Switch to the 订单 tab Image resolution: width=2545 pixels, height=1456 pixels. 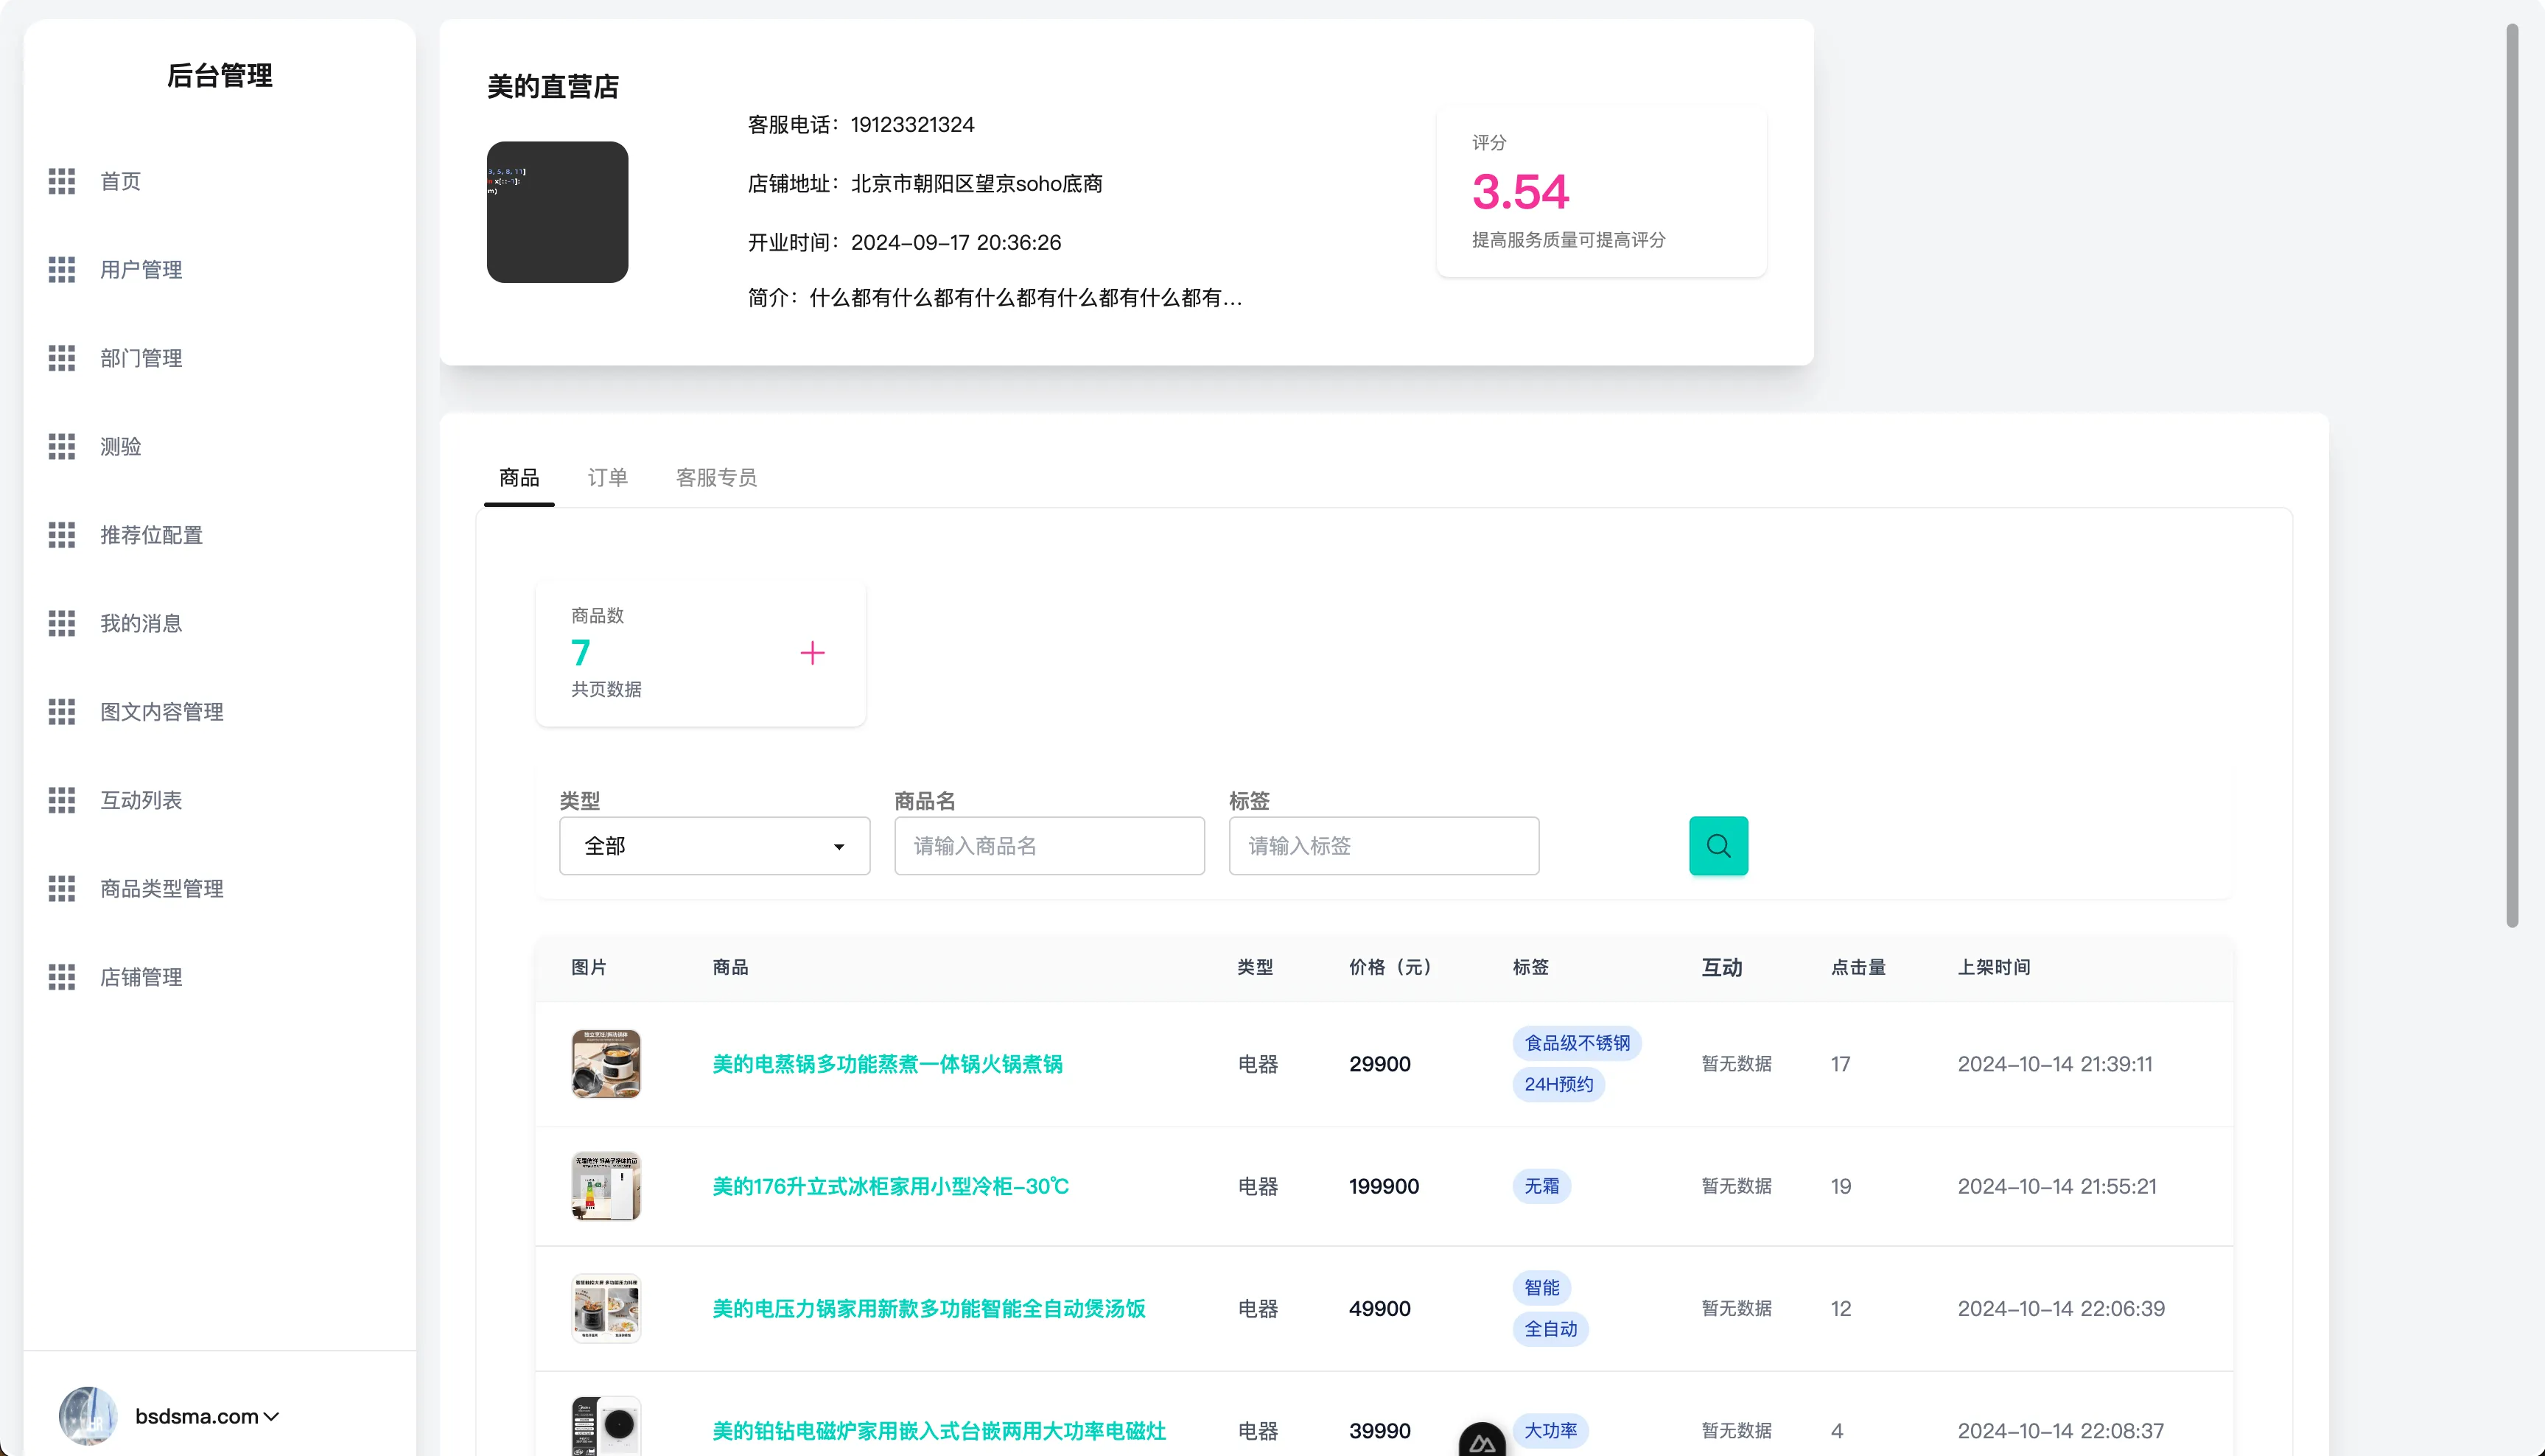point(607,478)
